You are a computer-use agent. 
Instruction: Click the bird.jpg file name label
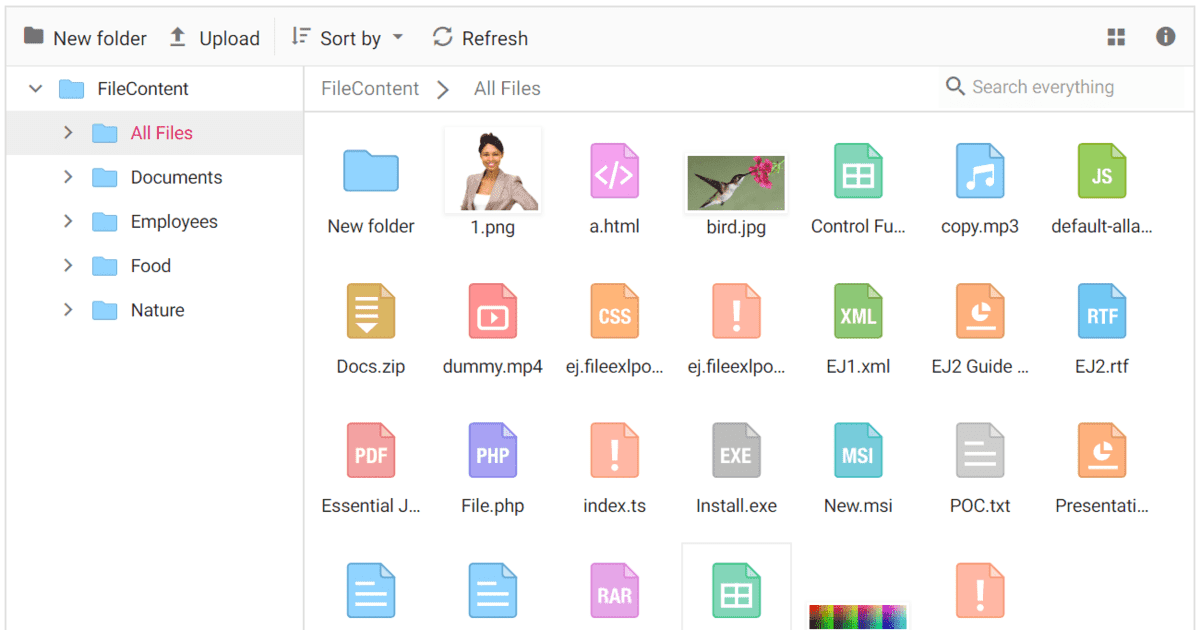[736, 227]
